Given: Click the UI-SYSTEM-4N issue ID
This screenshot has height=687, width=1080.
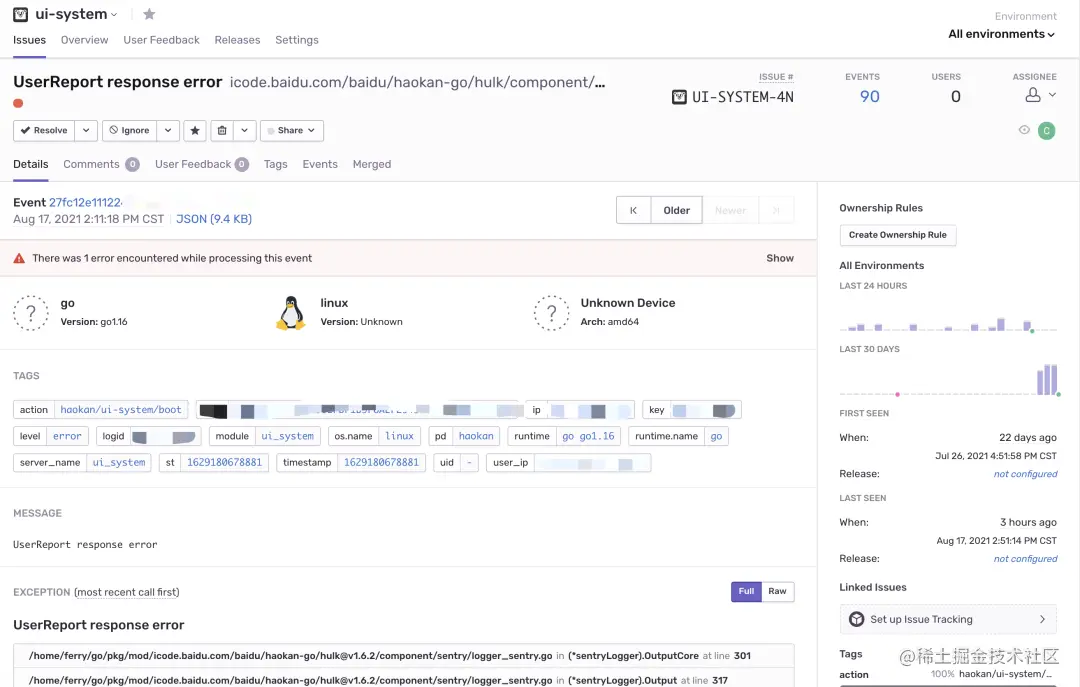Looking at the screenshot, I should pyautogui.click(x=742, y=97).
